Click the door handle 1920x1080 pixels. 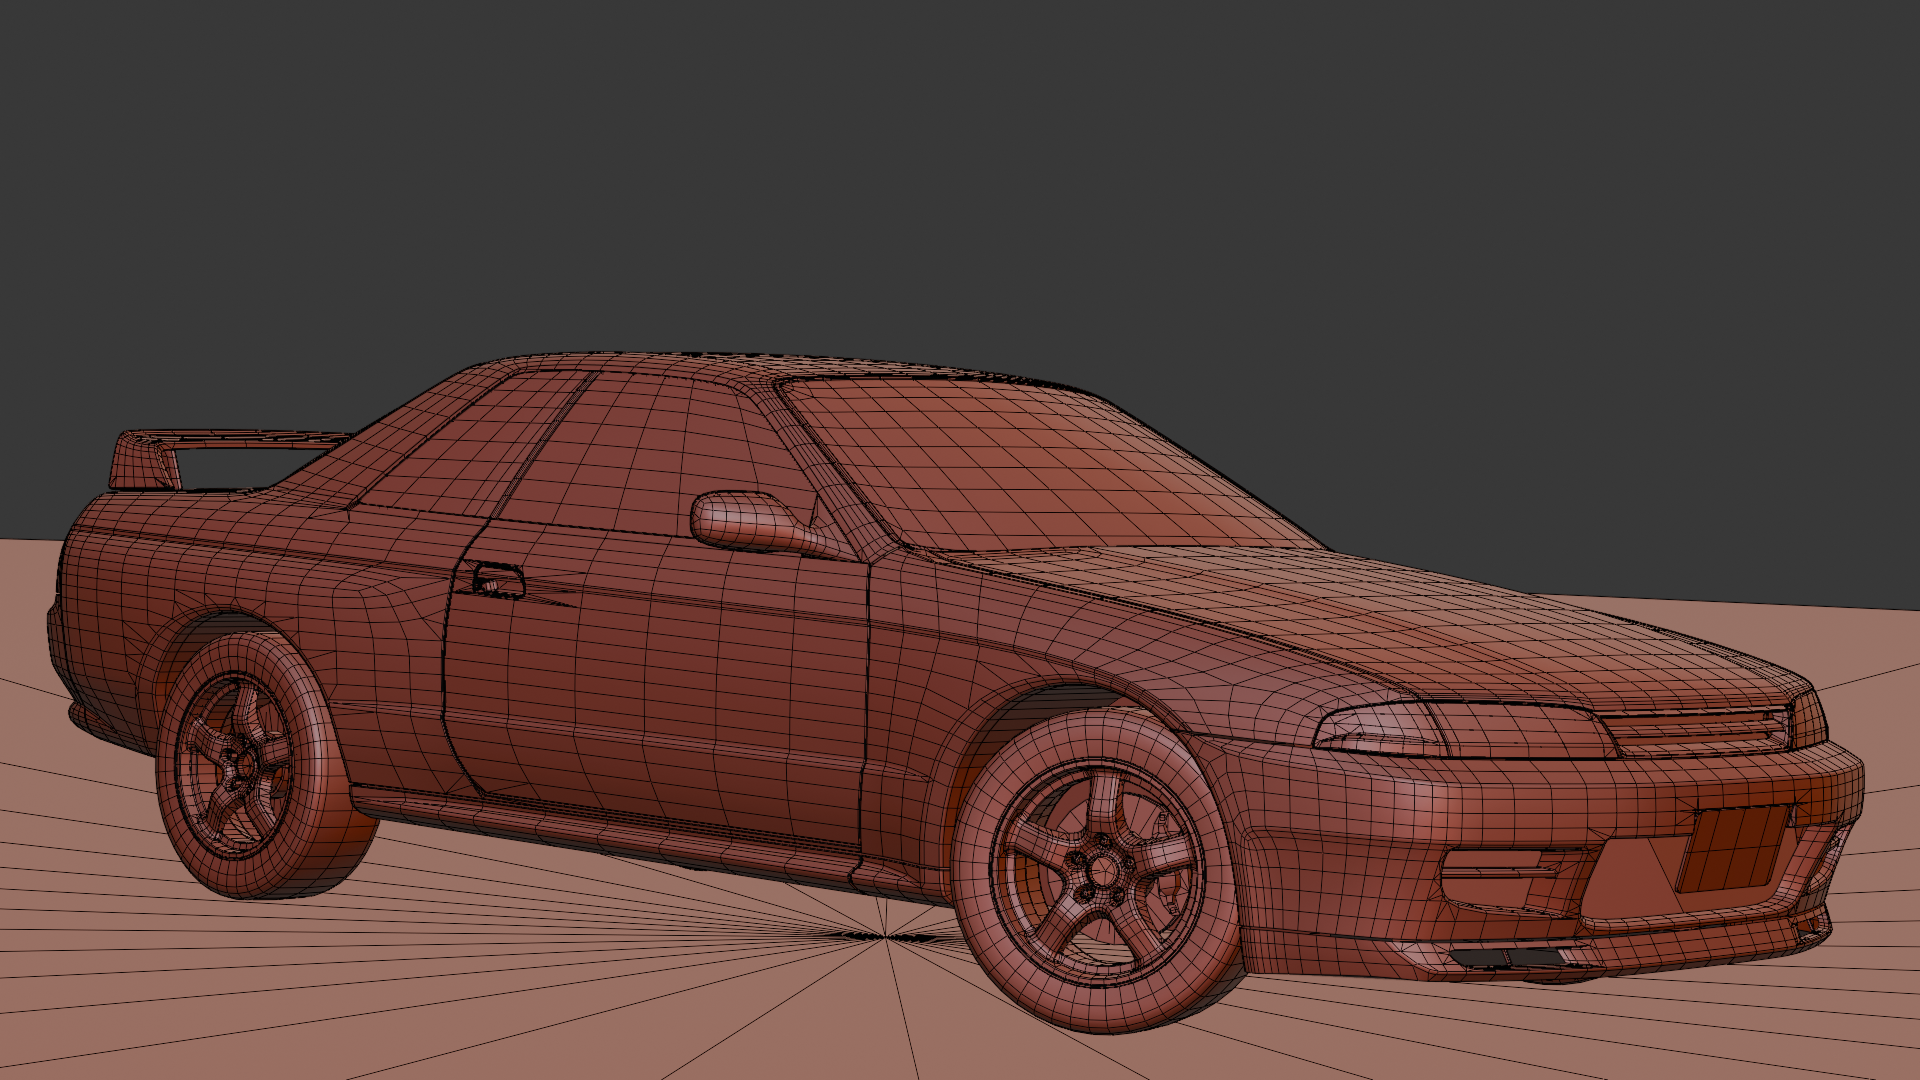(497, 580)
